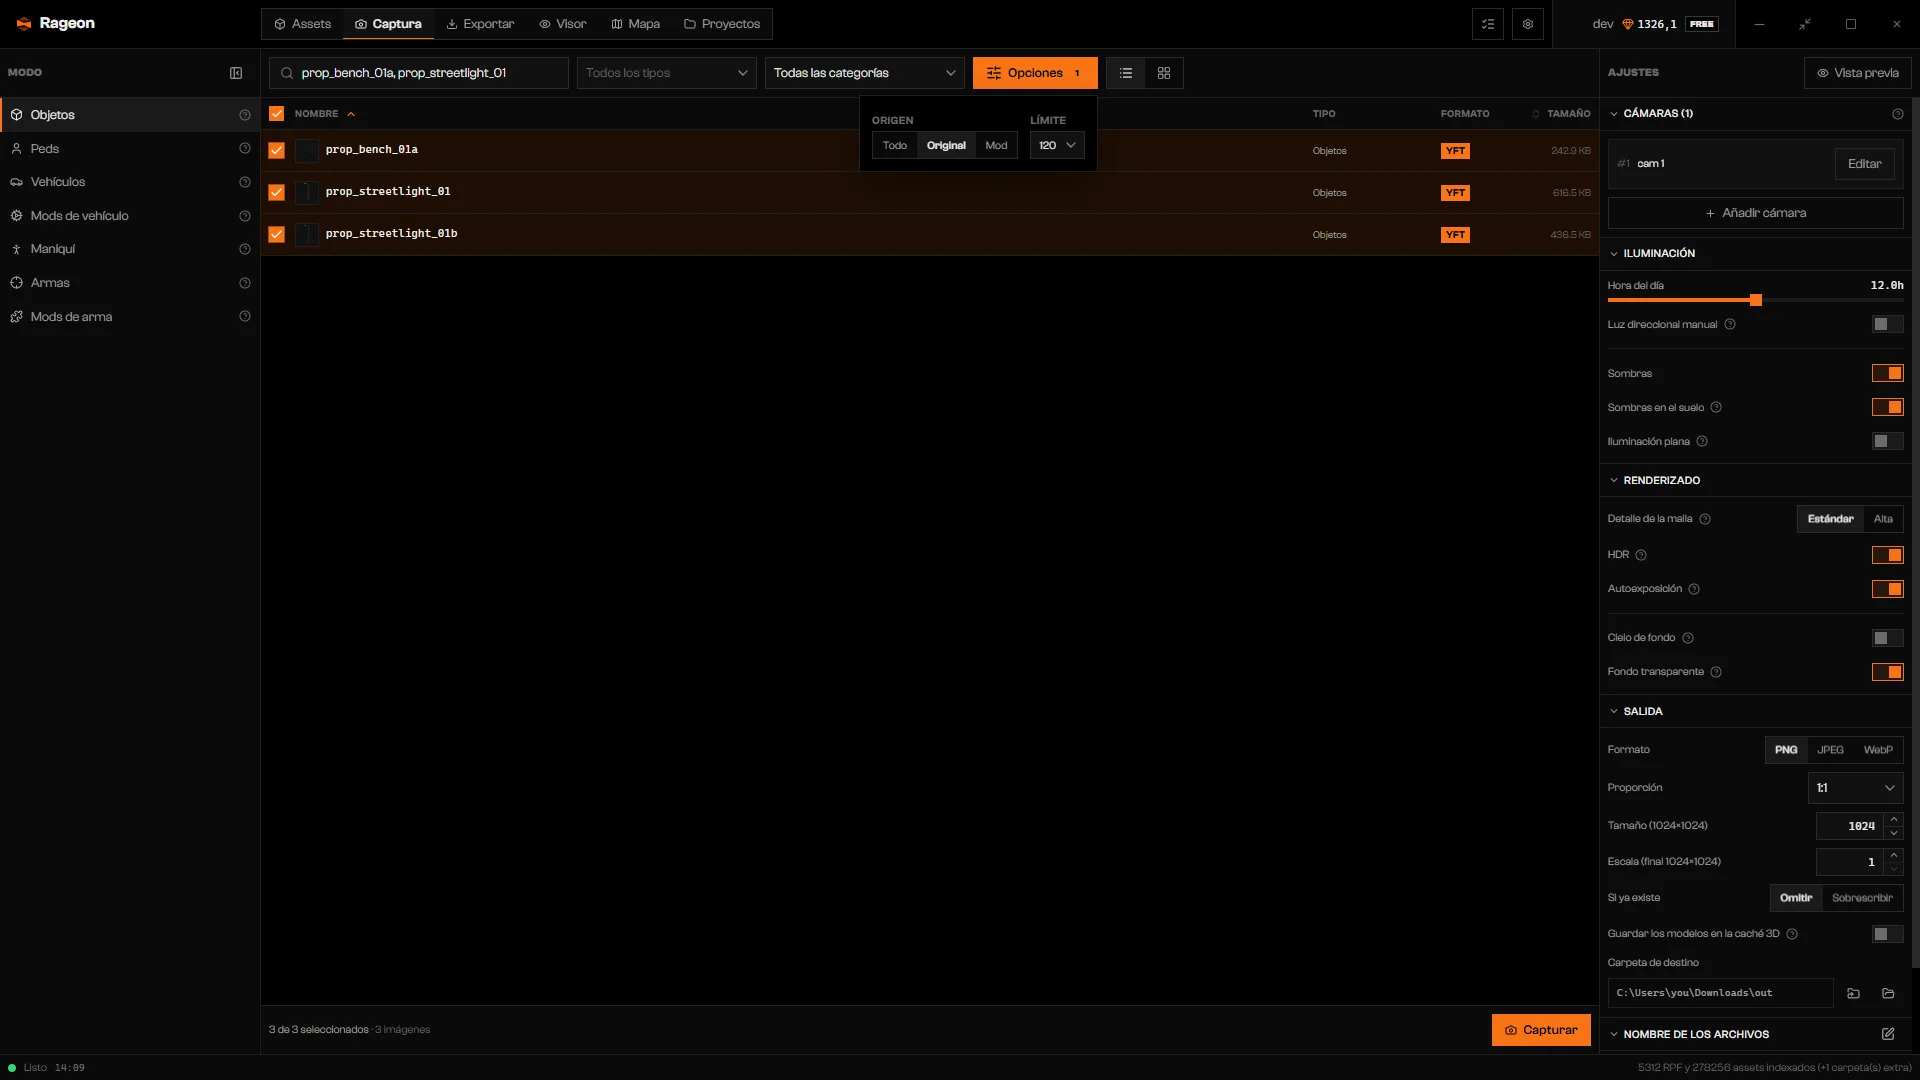Click the Capturar button
The height and width of the screenshot is (1080, 1920).
pos(1541,1030)
